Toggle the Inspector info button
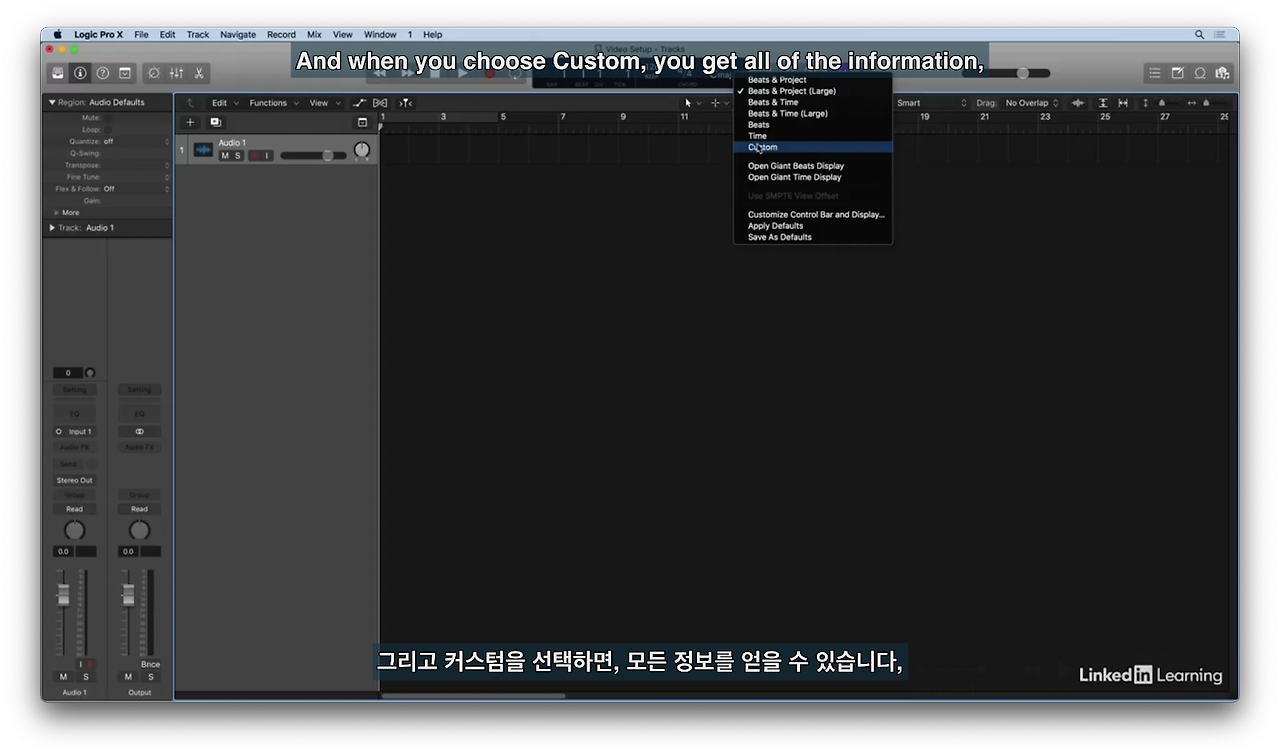 pos(80,73)
